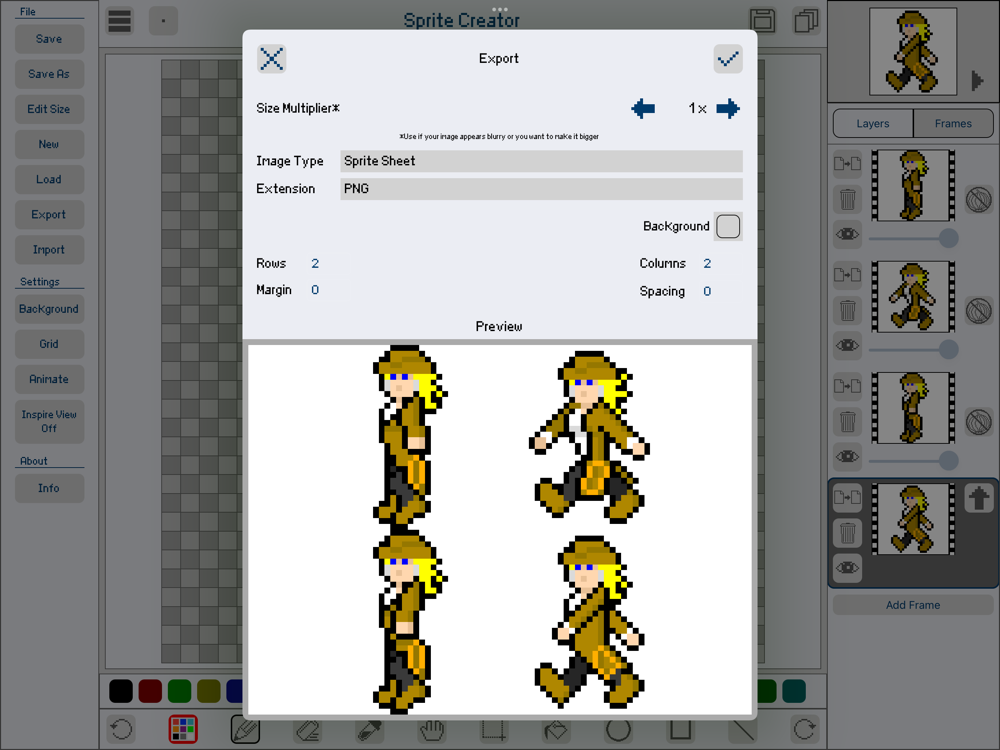The height and width of the screenshot is (750, 1000).
Task: Adjust the first frame opacity slider
Action: pos(913,238)
